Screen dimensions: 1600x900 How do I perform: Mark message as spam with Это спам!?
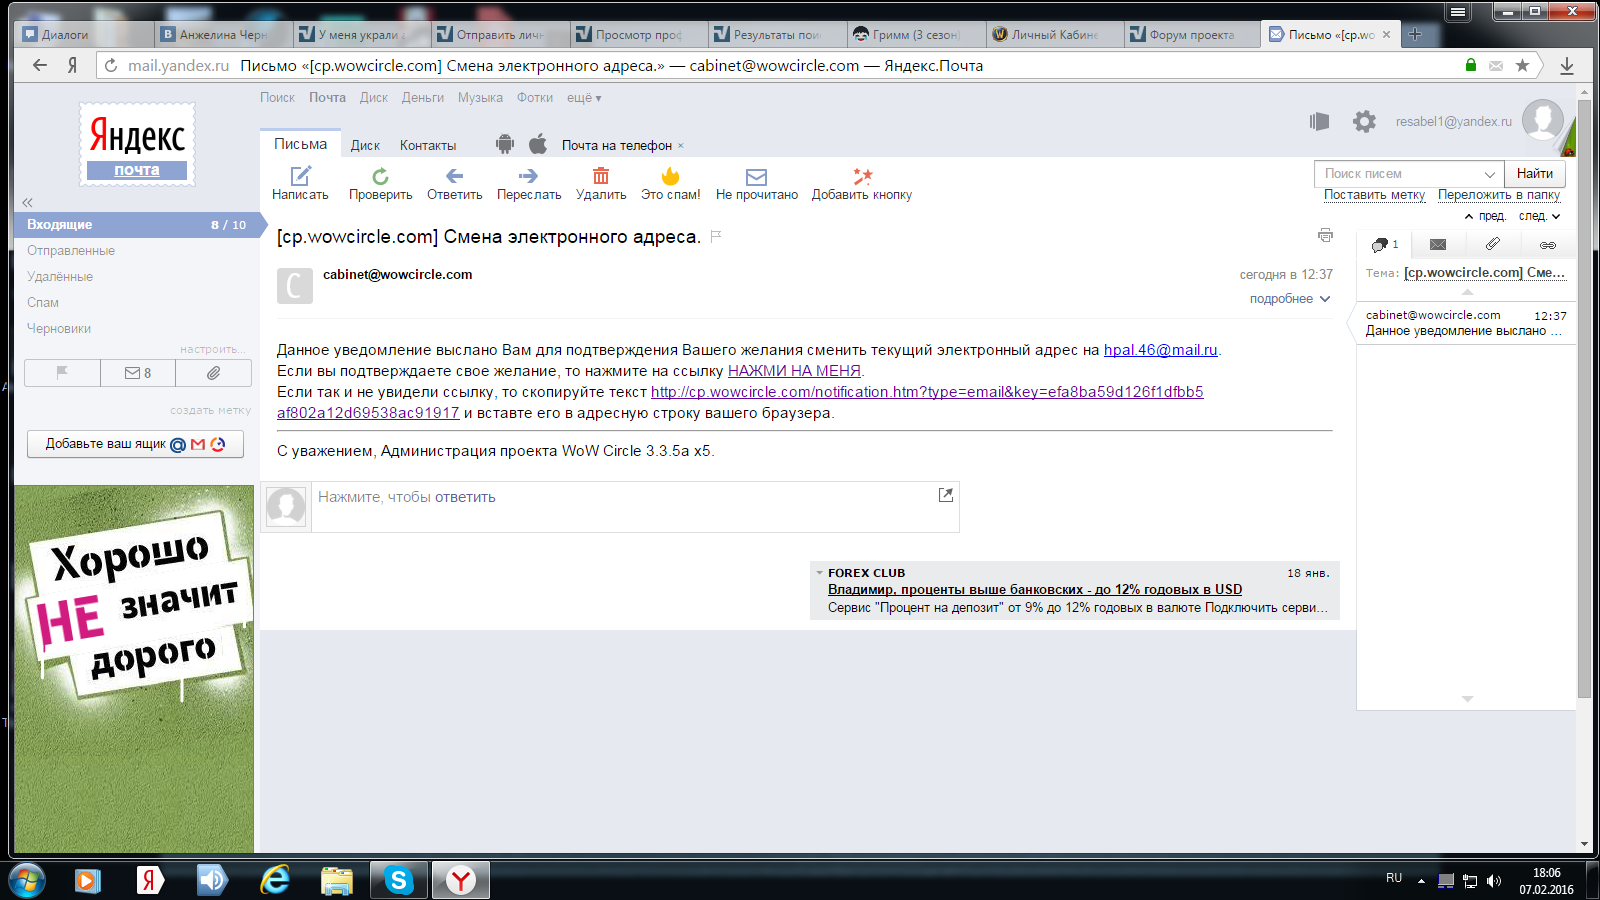tap(670, 177)
